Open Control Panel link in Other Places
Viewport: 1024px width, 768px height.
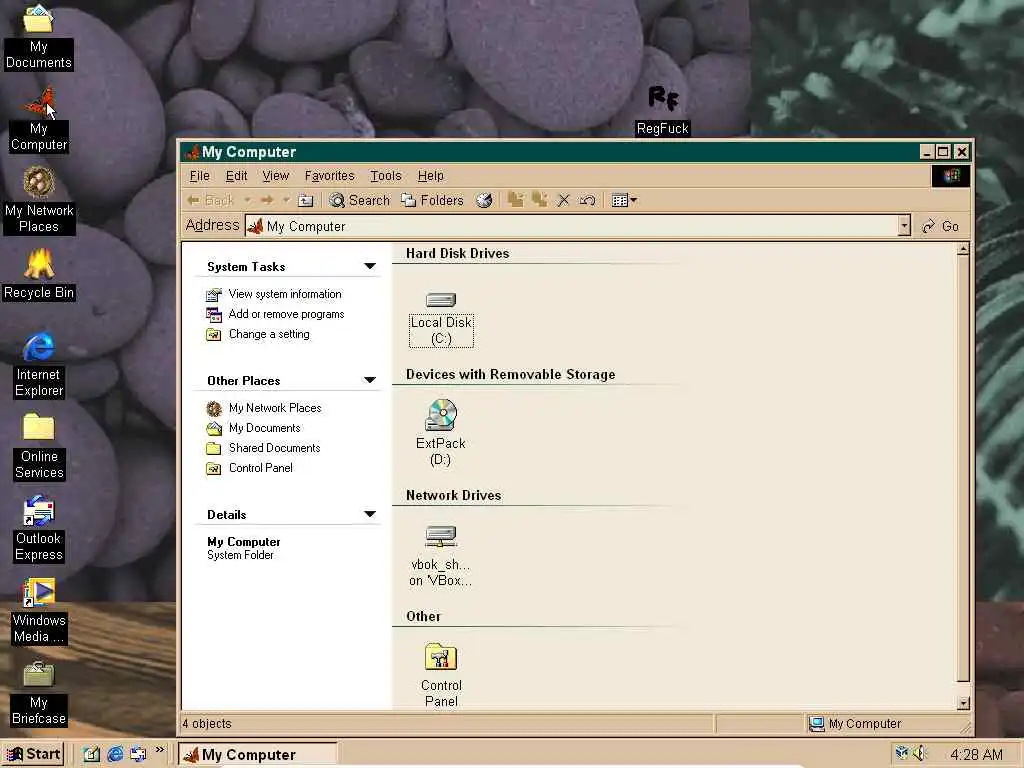261,468
